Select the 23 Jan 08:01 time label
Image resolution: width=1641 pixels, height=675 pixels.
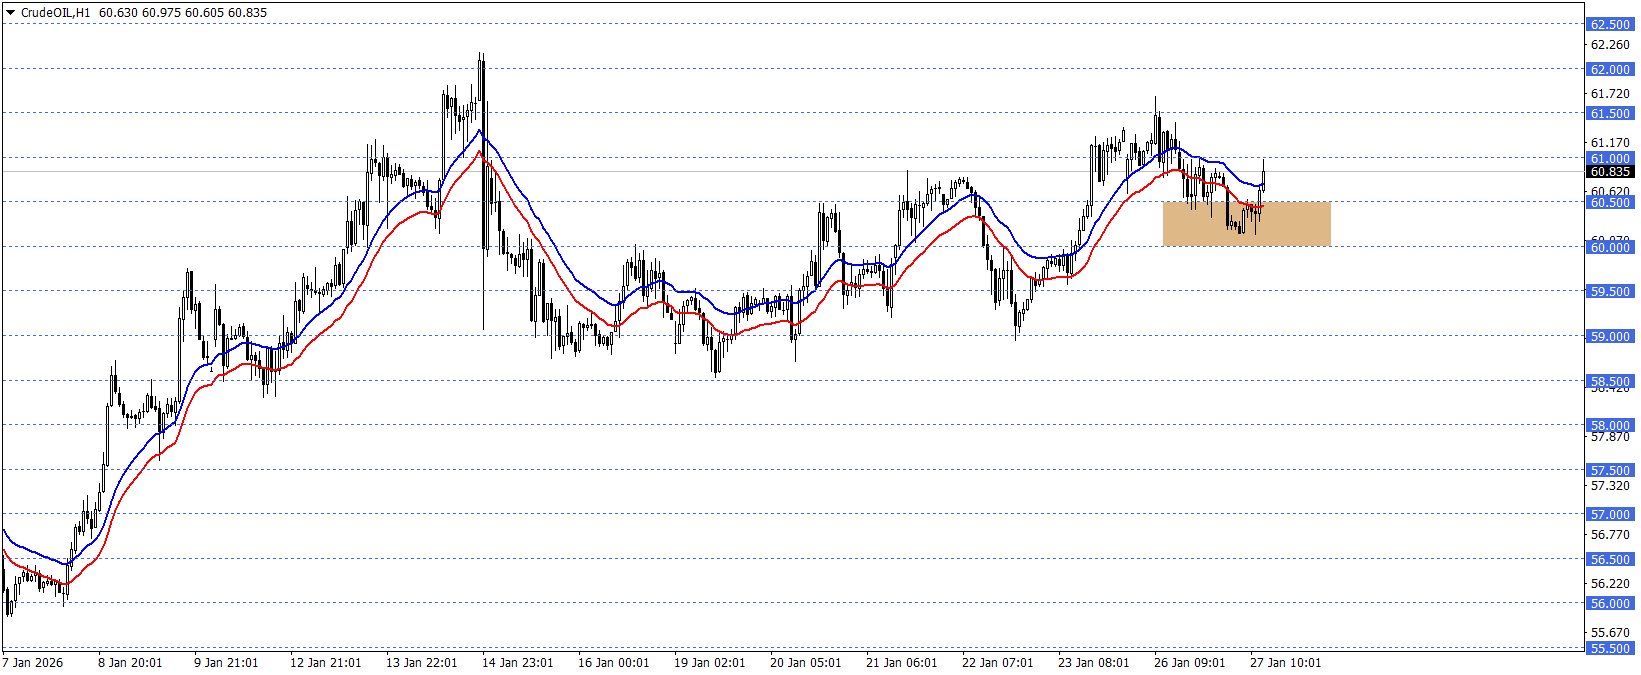click(x=1093, y=663)
